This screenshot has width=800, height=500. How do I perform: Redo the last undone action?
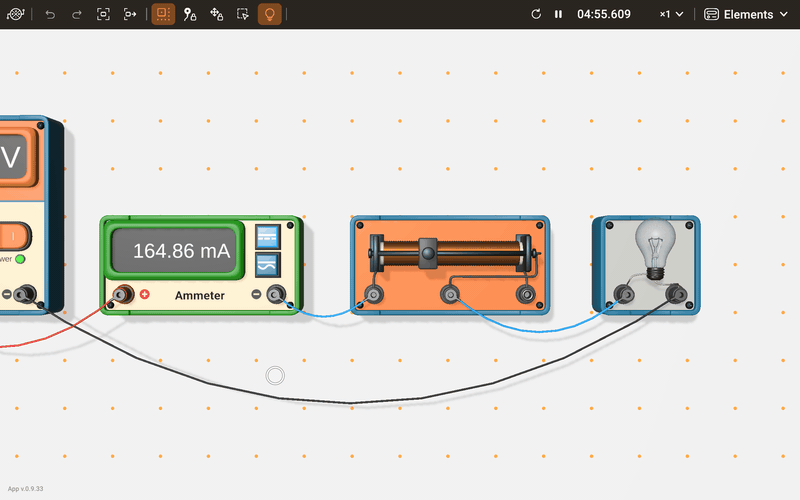(x=77, y=14)
